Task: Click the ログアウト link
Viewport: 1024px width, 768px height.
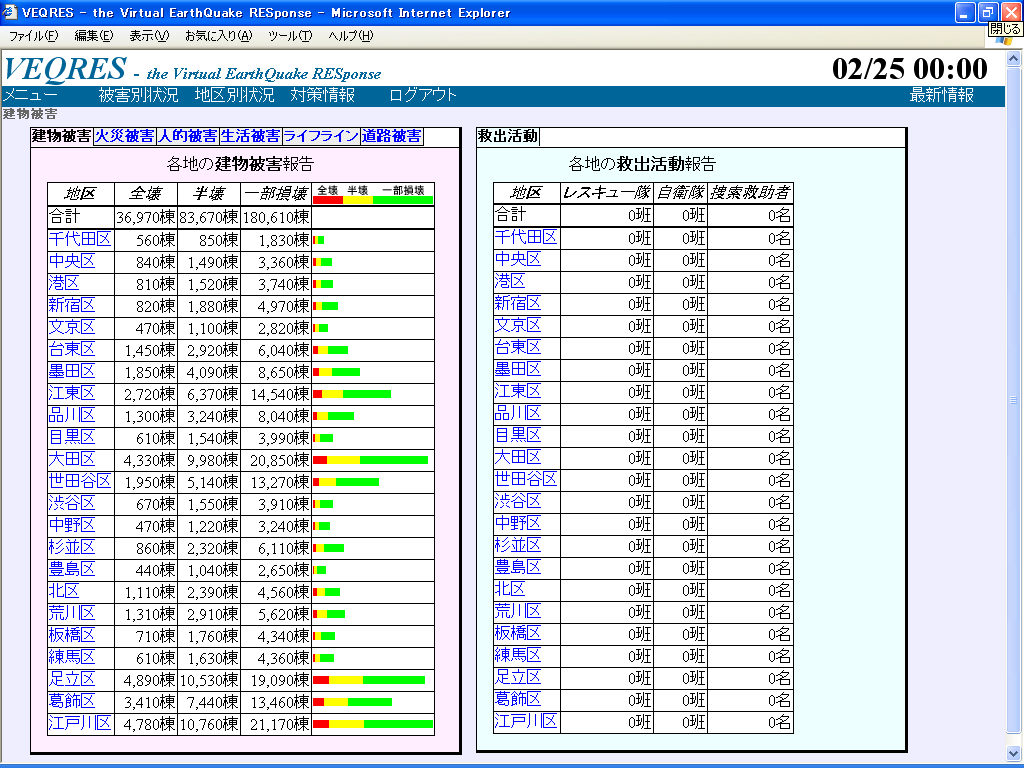Action: pos(423,96)
